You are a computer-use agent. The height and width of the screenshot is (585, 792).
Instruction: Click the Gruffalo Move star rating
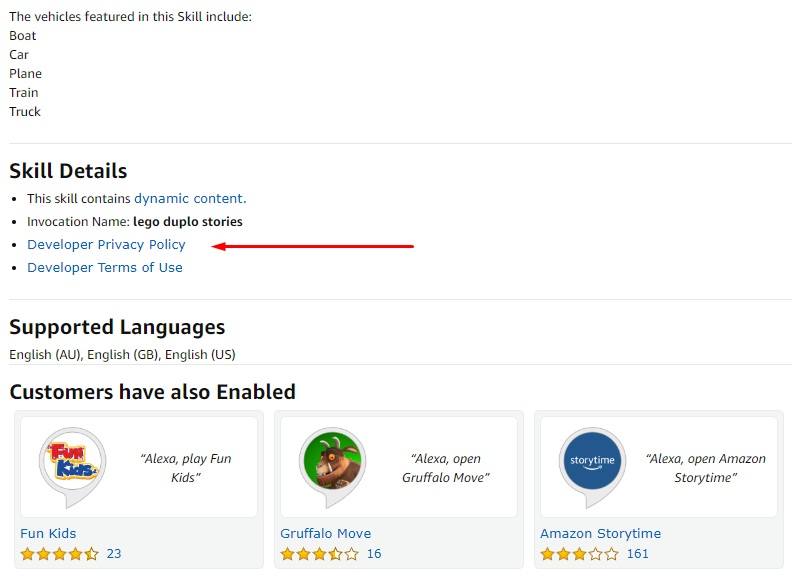pos(319,554)
